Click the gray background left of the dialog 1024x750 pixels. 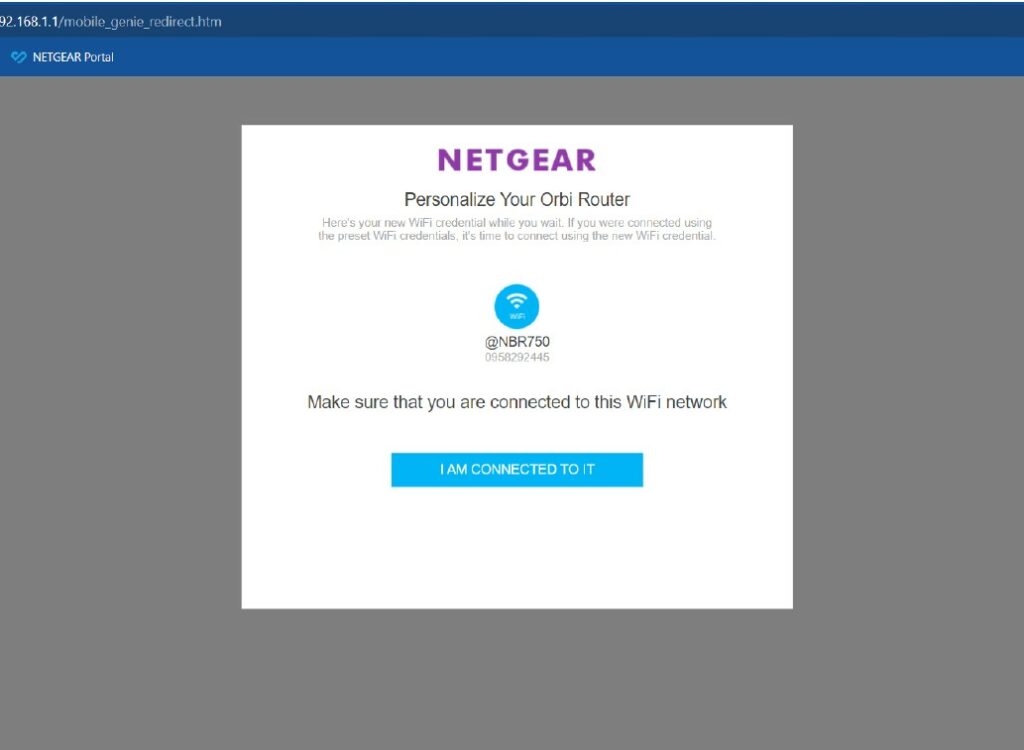pyautogui.click(x=121, y=366)
